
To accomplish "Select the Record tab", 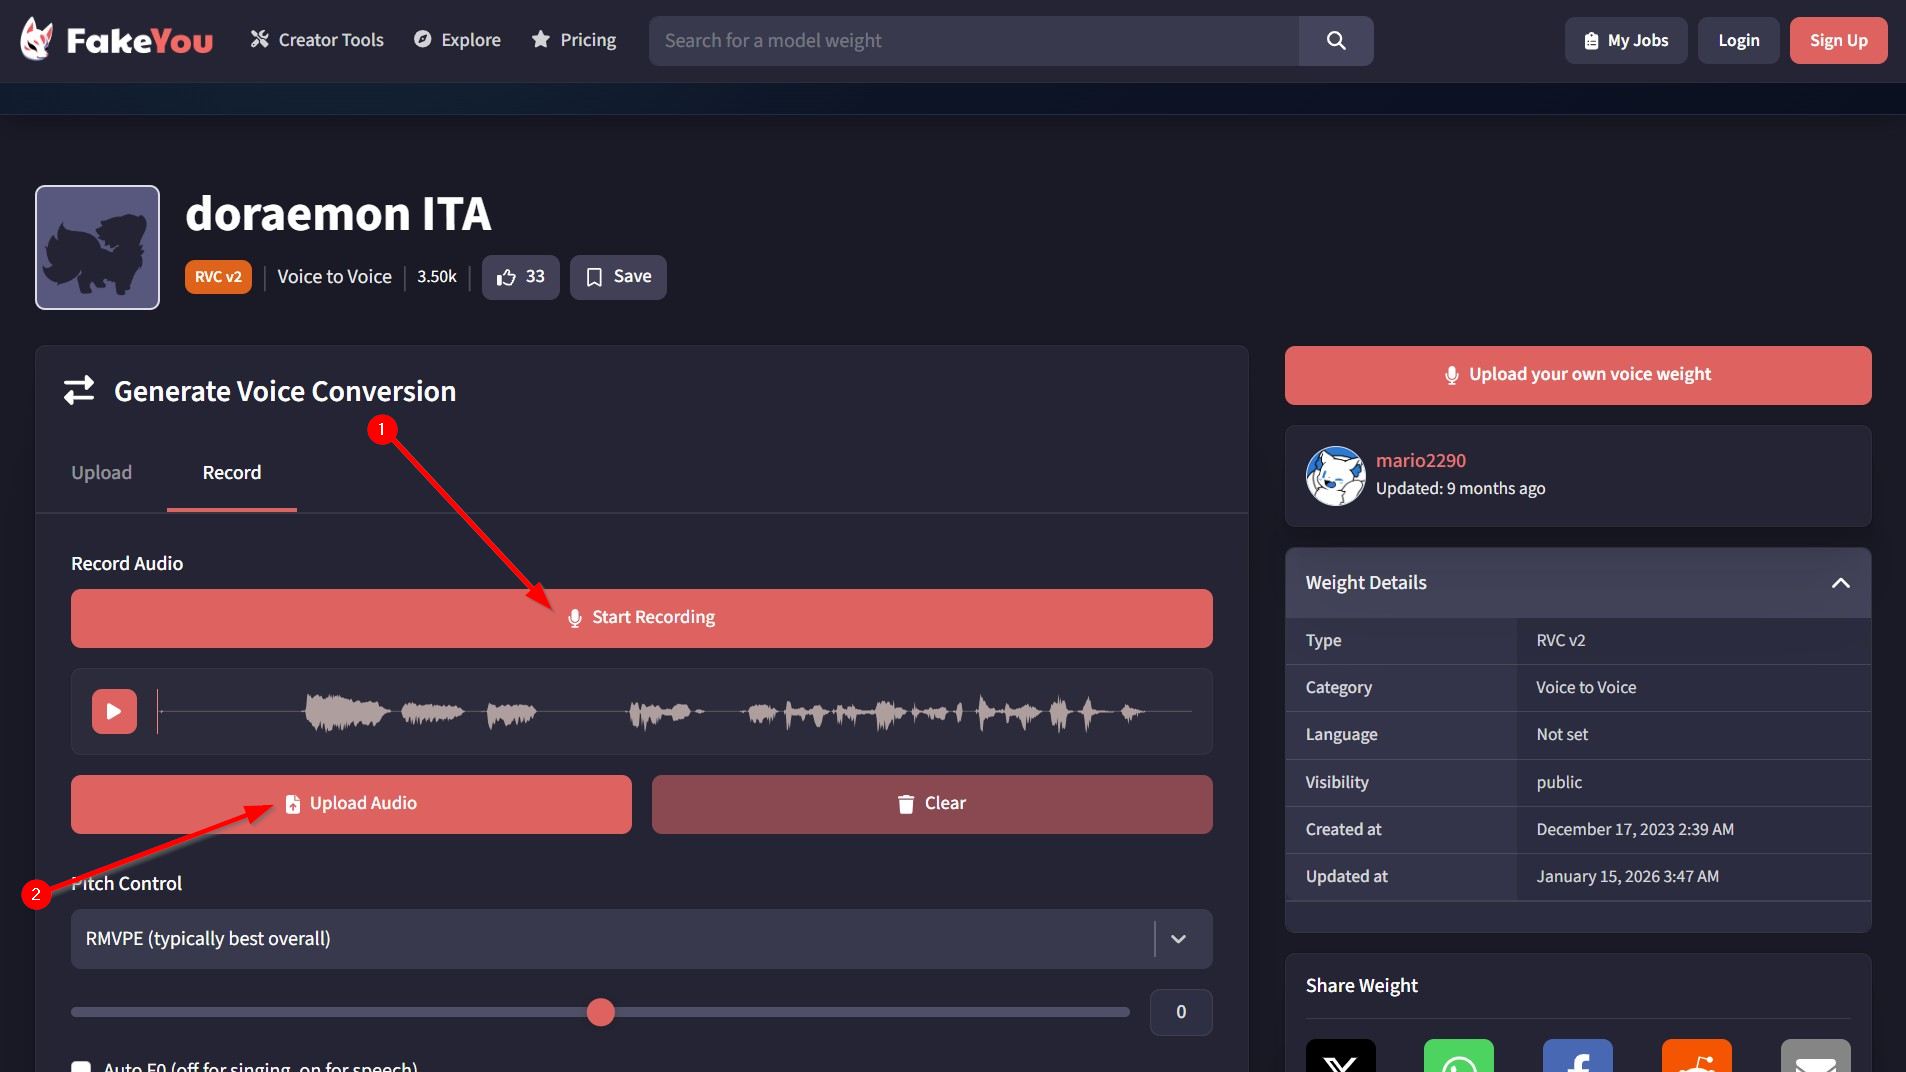I will click(x=232, y=473).
